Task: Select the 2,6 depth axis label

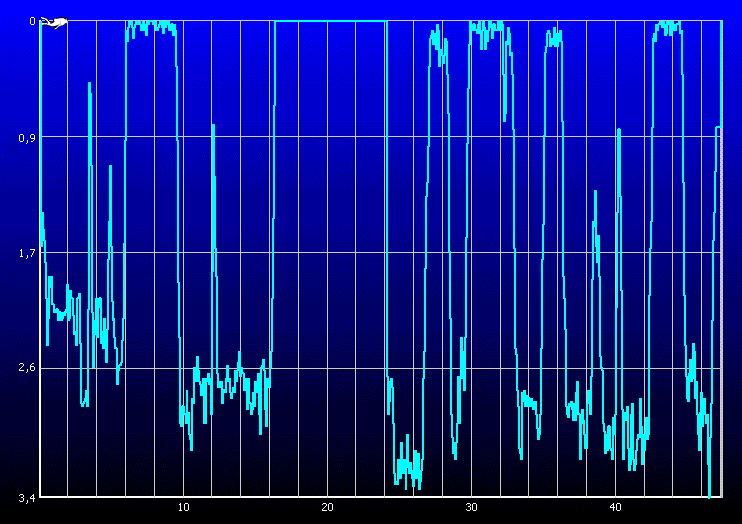Action: pos(27,368)
